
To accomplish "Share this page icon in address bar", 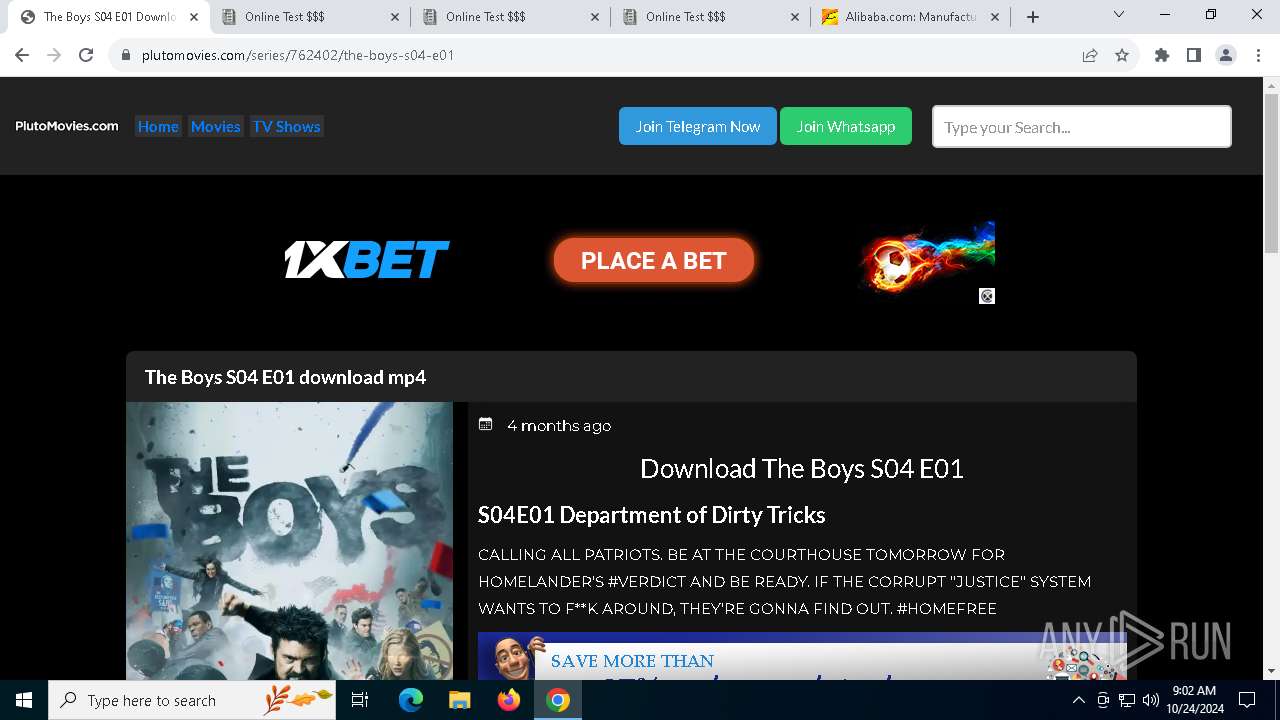I will [1090, 55].
